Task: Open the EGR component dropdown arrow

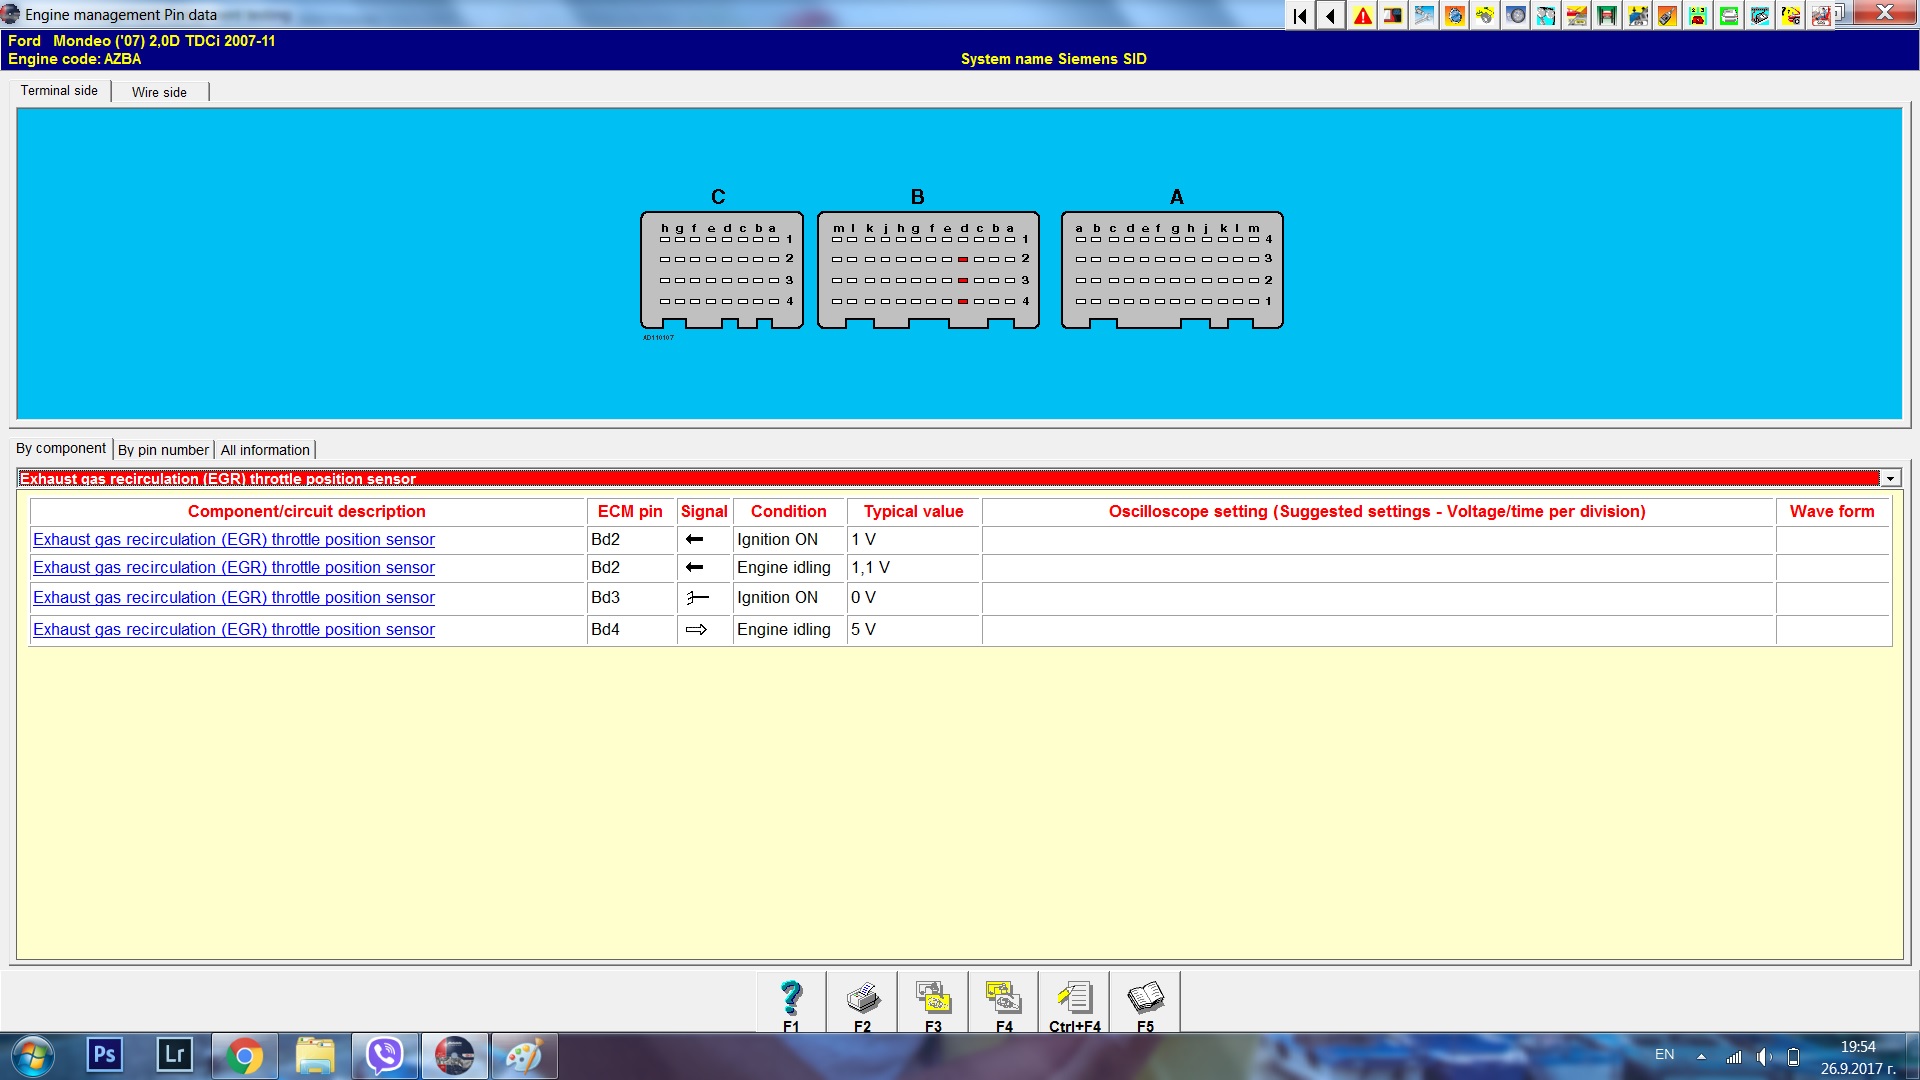Action: pos(1890,479)
